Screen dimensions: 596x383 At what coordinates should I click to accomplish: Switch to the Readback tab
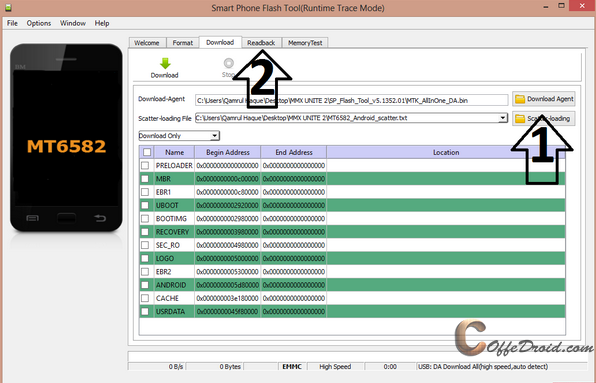(x=261, y=43)
